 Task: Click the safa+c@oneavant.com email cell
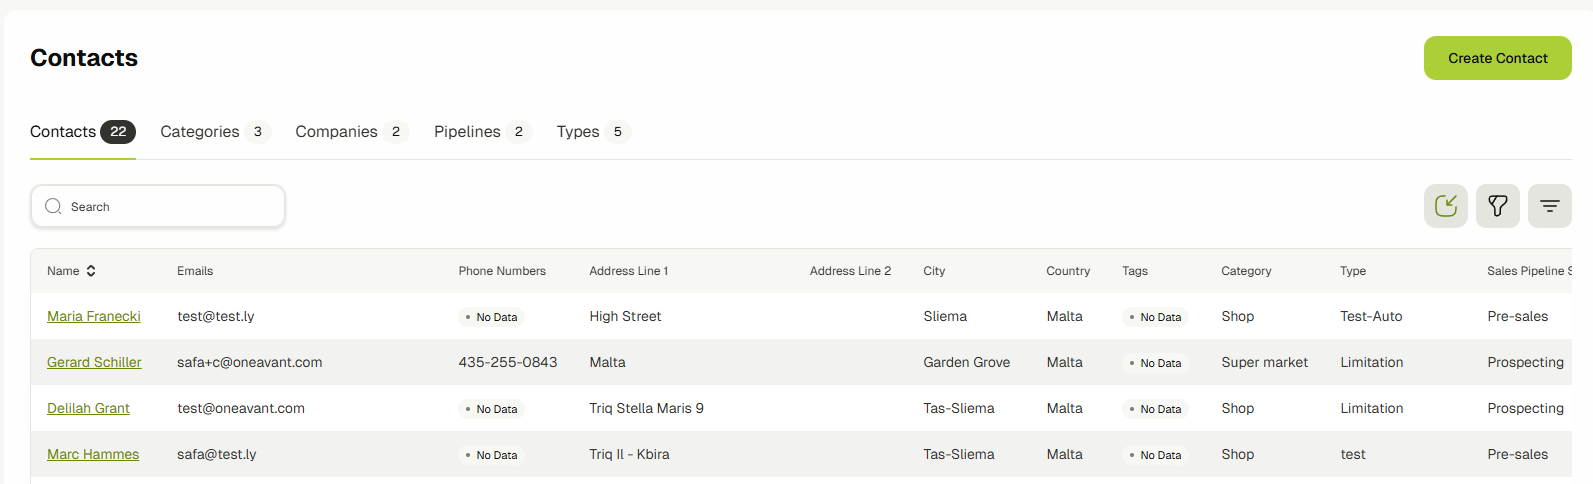(250, 362)
